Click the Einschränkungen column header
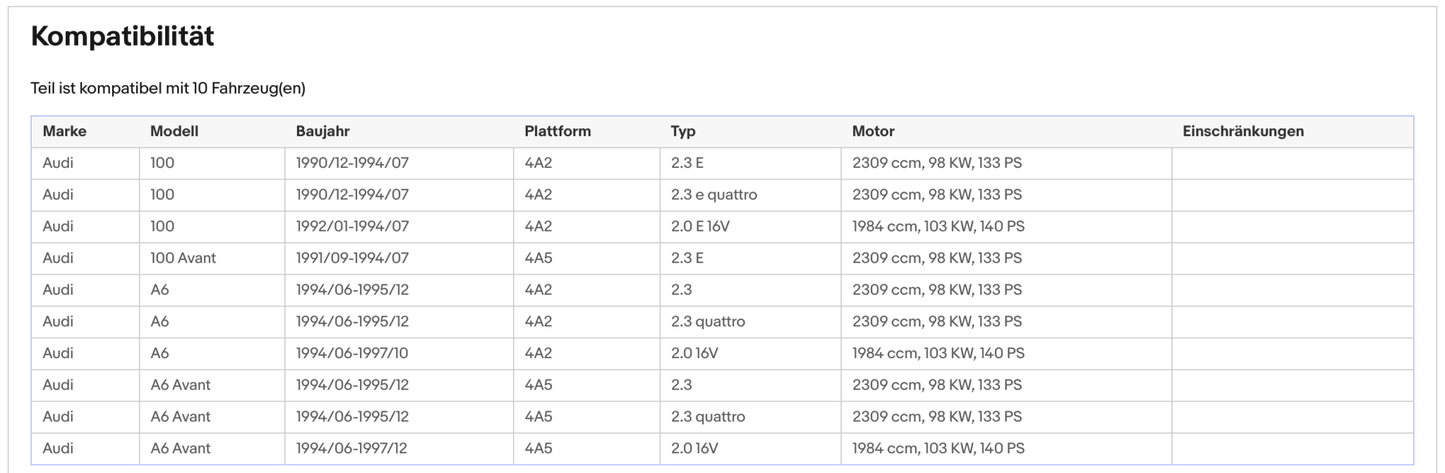Screen dimensions: 1445x473 tap(1242, 131)
